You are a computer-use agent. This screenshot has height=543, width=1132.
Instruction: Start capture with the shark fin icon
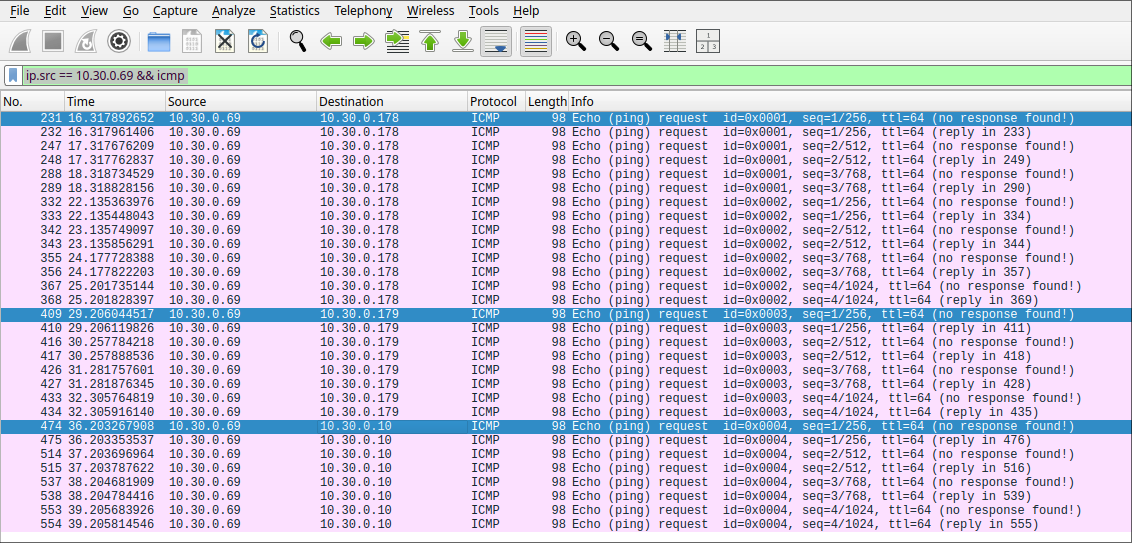pyautogui.click(x=19, y=41)
